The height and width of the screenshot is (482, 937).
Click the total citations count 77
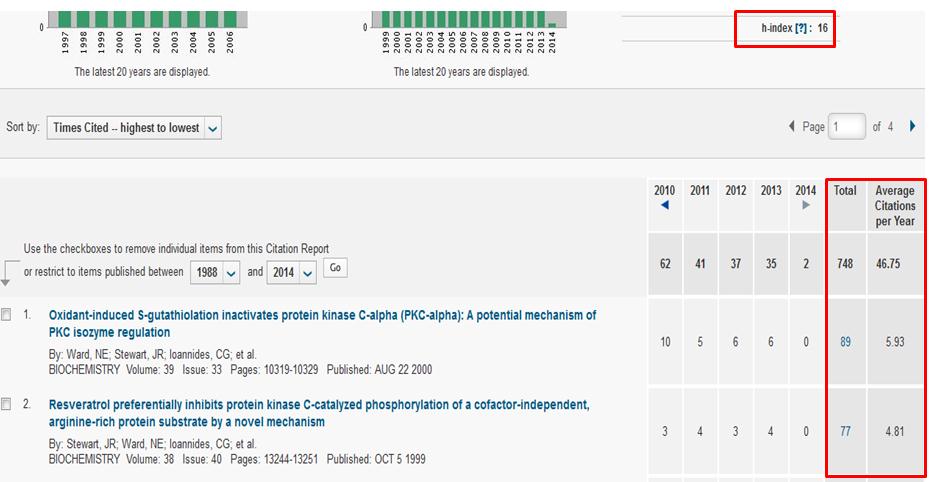(845, 432)
